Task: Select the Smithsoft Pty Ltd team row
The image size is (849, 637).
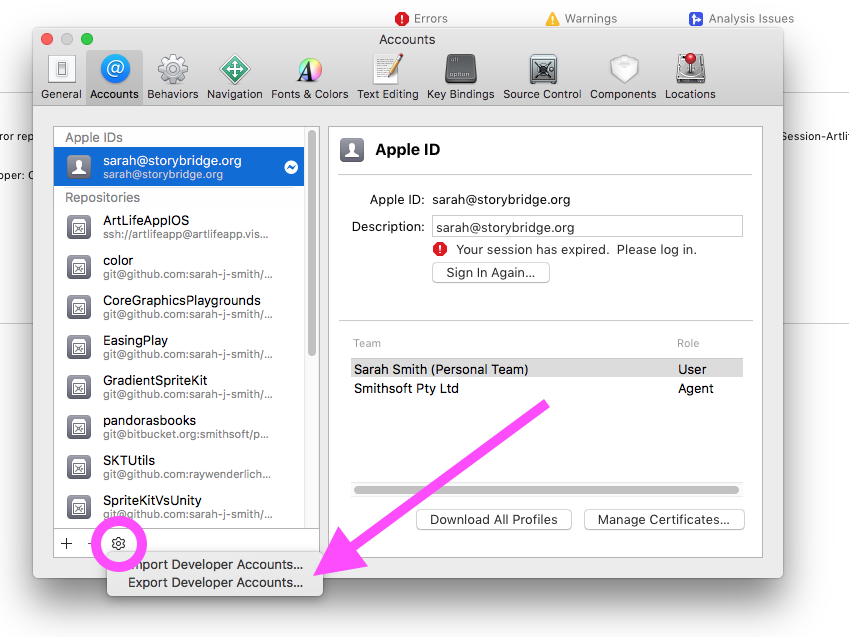Action: (x=547, y=388)
